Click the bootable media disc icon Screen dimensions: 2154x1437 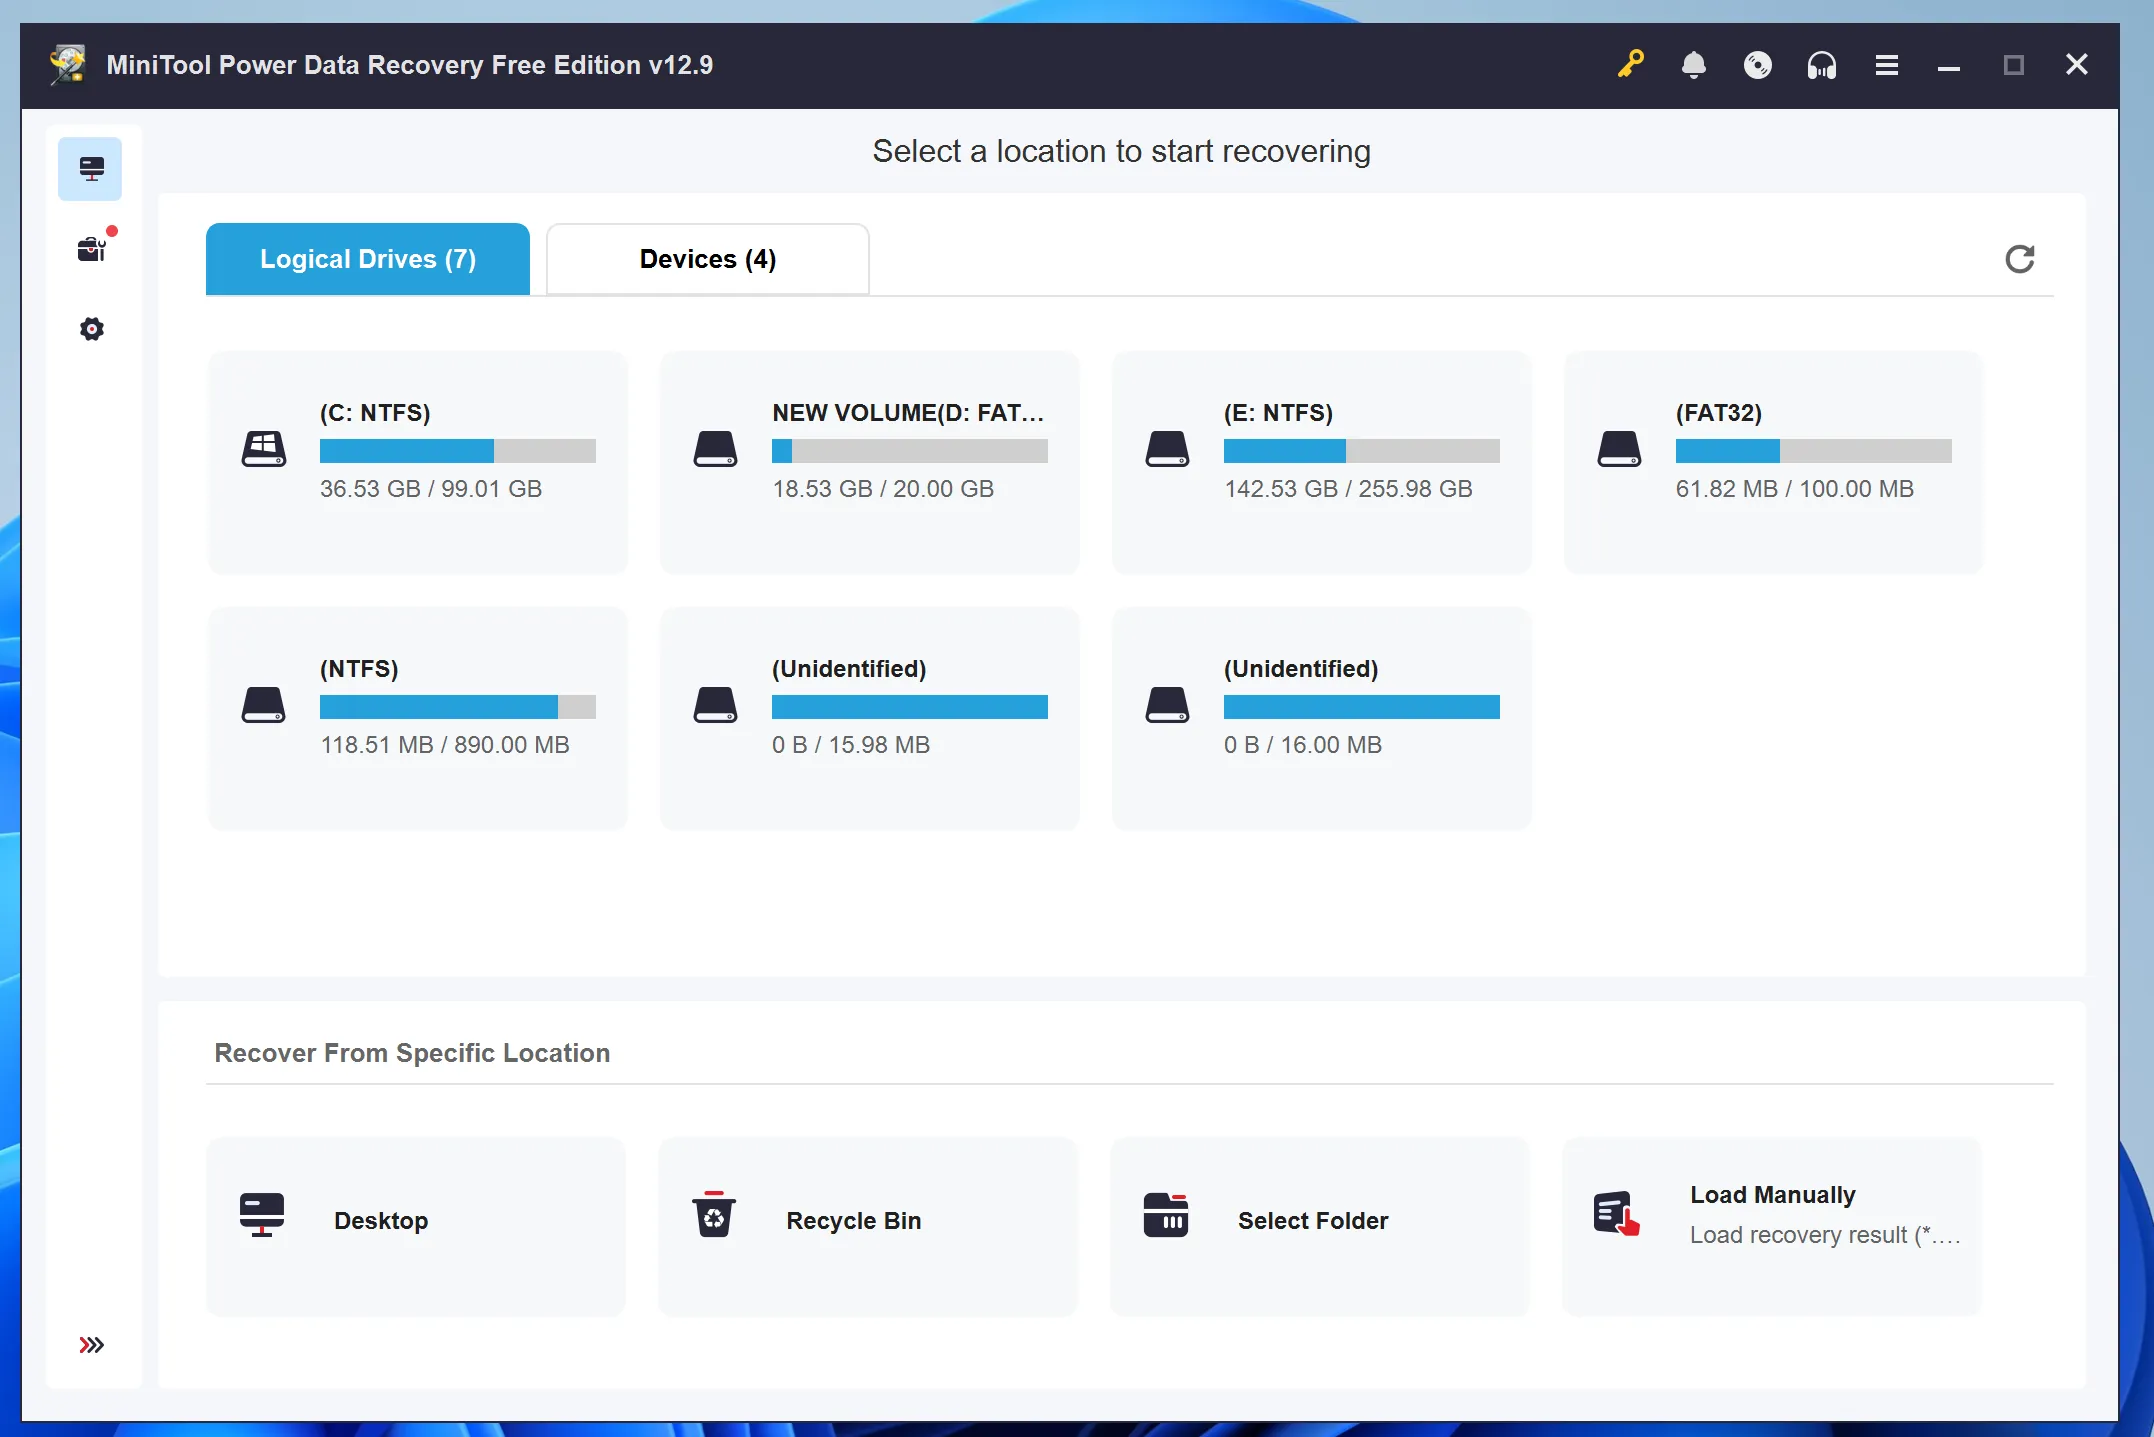(x=1758, y=65)
